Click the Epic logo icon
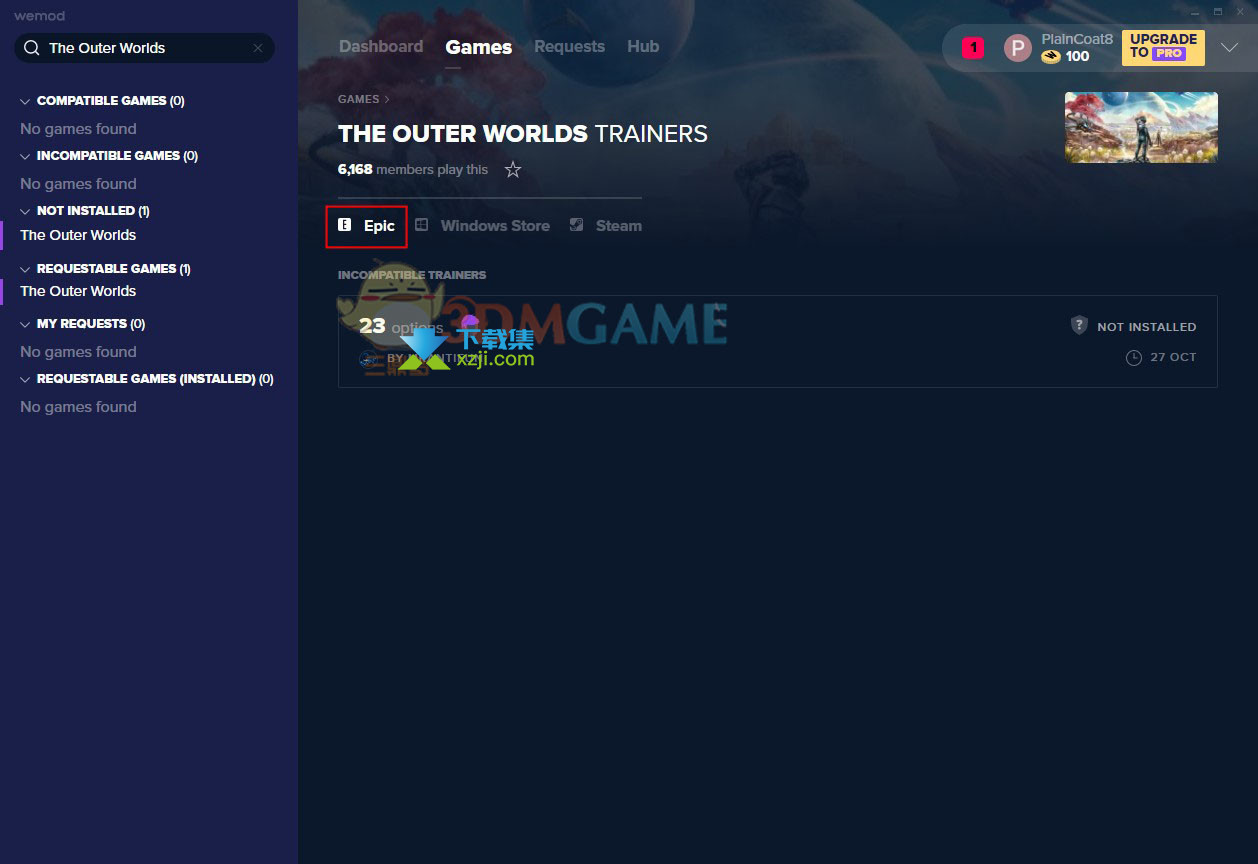Screen dimensions: 1258x864 (344, 225)
